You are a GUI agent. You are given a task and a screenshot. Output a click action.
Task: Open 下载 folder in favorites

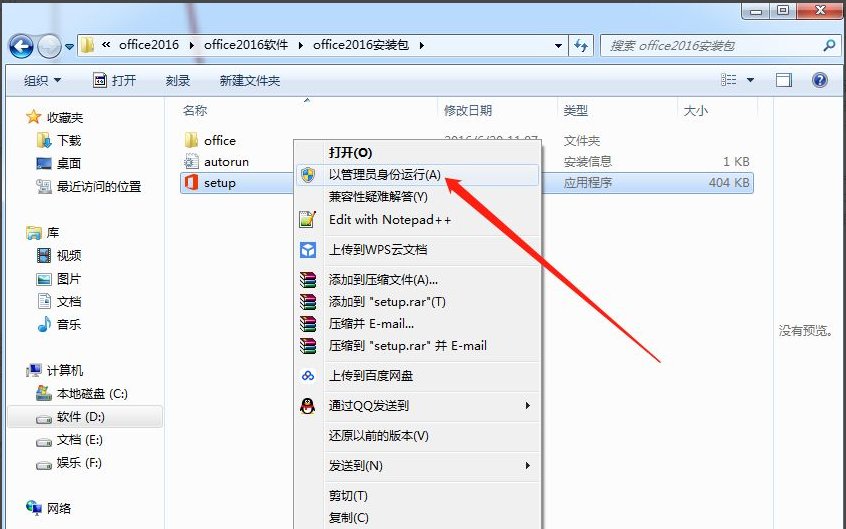pos(68,141)
